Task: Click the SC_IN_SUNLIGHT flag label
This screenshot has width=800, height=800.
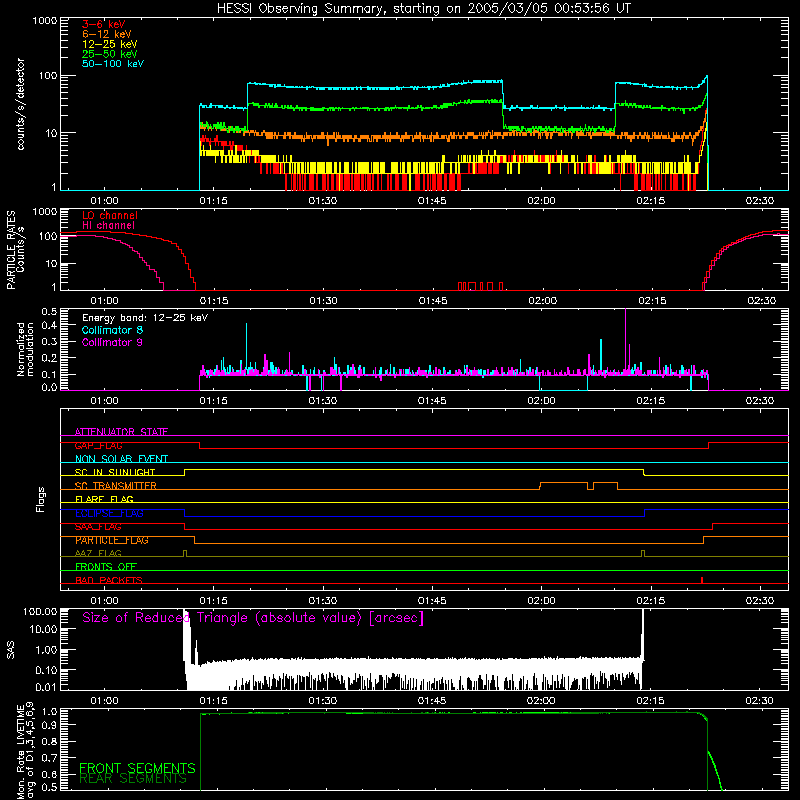Action: click(115, 472)
